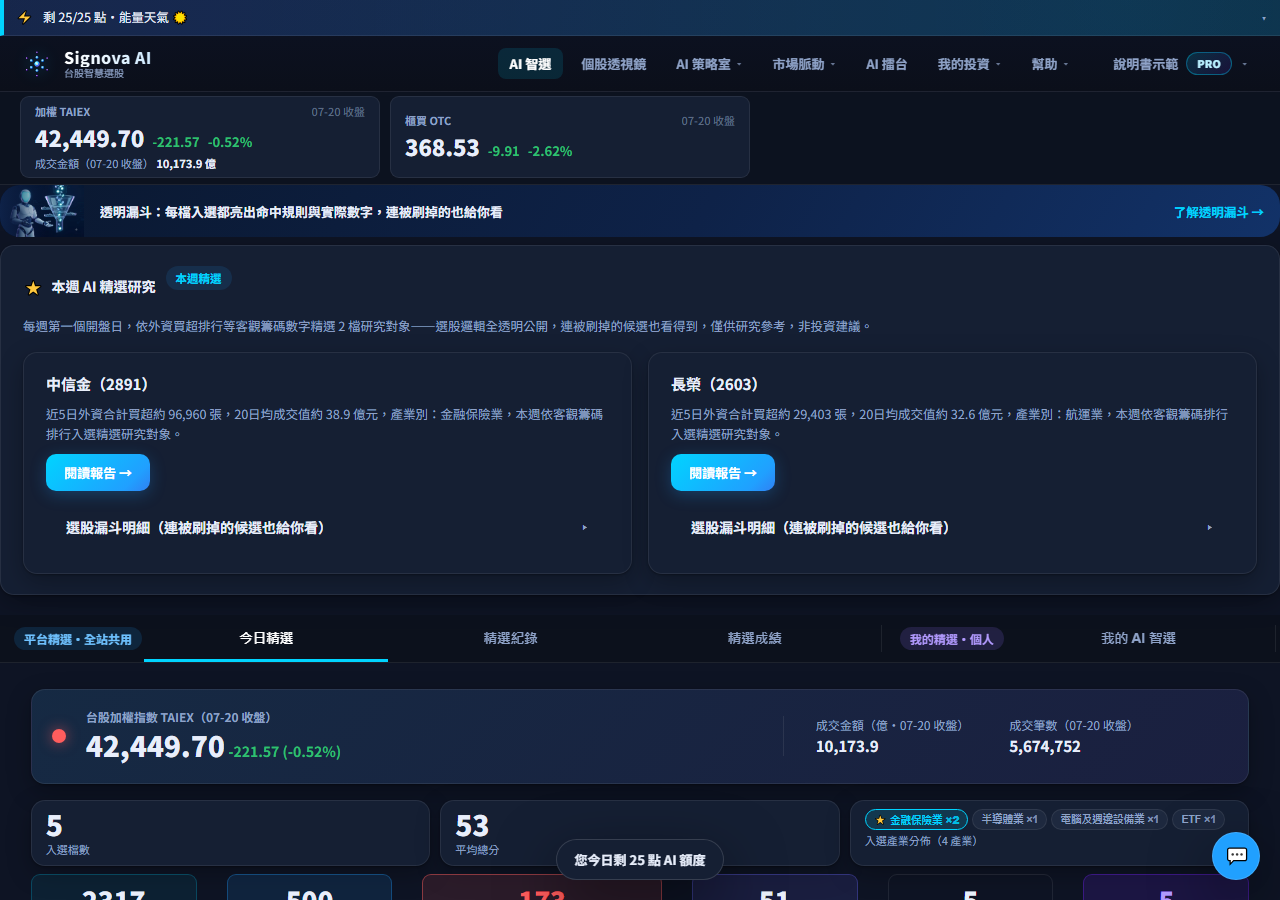Click the 長榮（2603） heading
Viewport: 1280px width, 900px height.
pyautogui.click(x=714, y=384)
